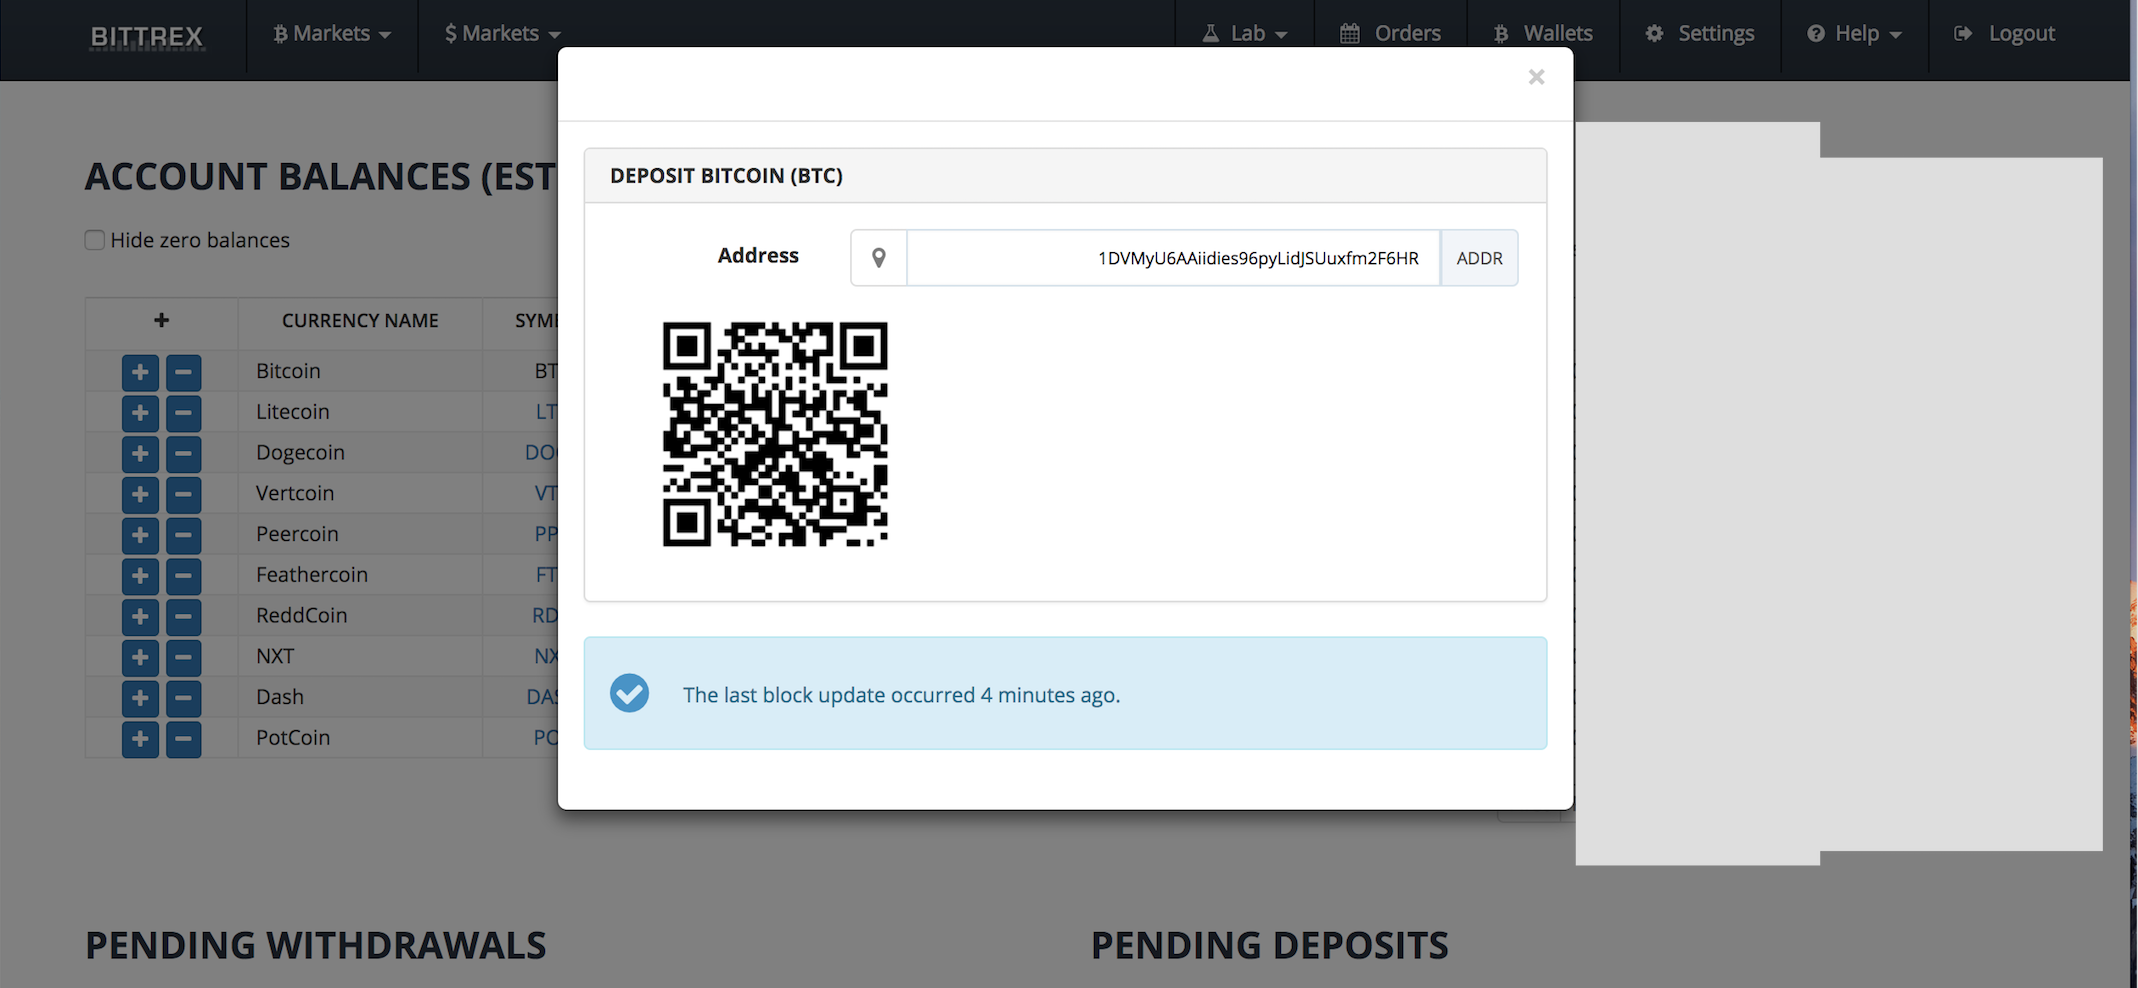
Task: Click the location pin icon beside address
Action: pos(879,258)
